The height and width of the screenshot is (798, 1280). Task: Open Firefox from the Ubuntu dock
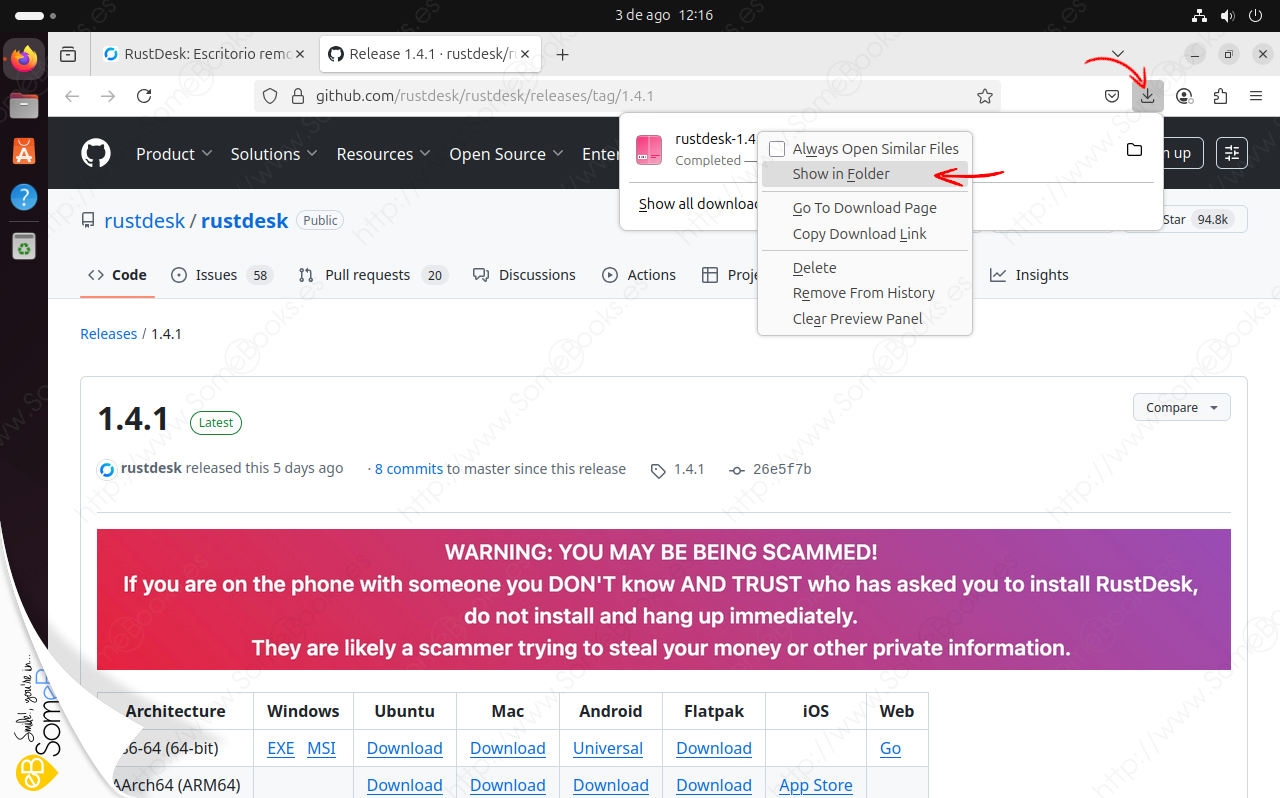(x=24, y=59)
